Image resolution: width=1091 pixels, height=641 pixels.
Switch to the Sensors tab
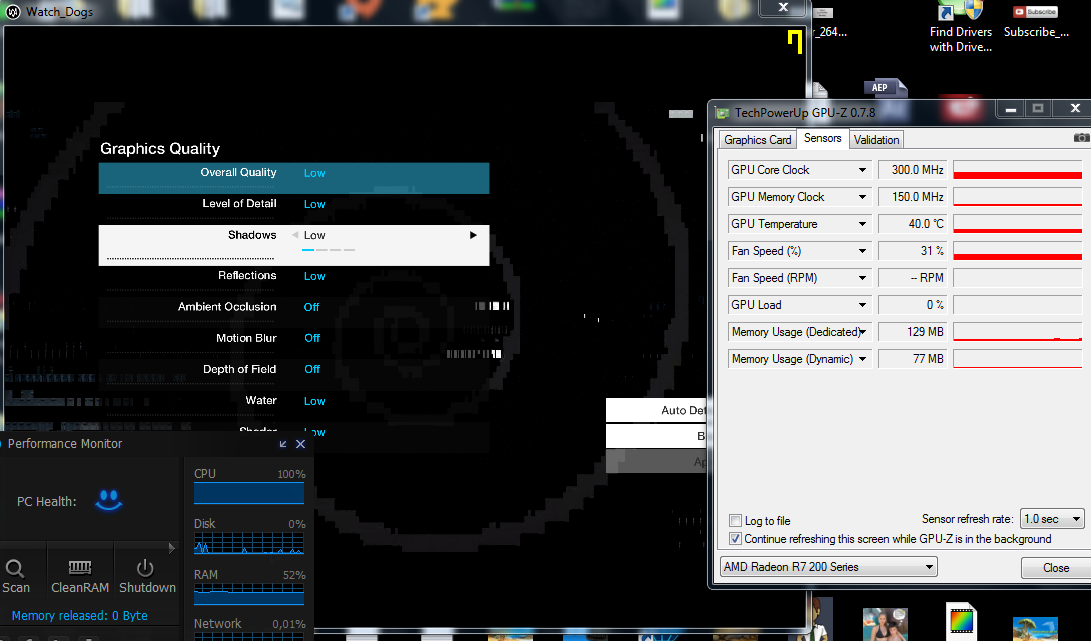pyautogui.click(x=822, y=138)
